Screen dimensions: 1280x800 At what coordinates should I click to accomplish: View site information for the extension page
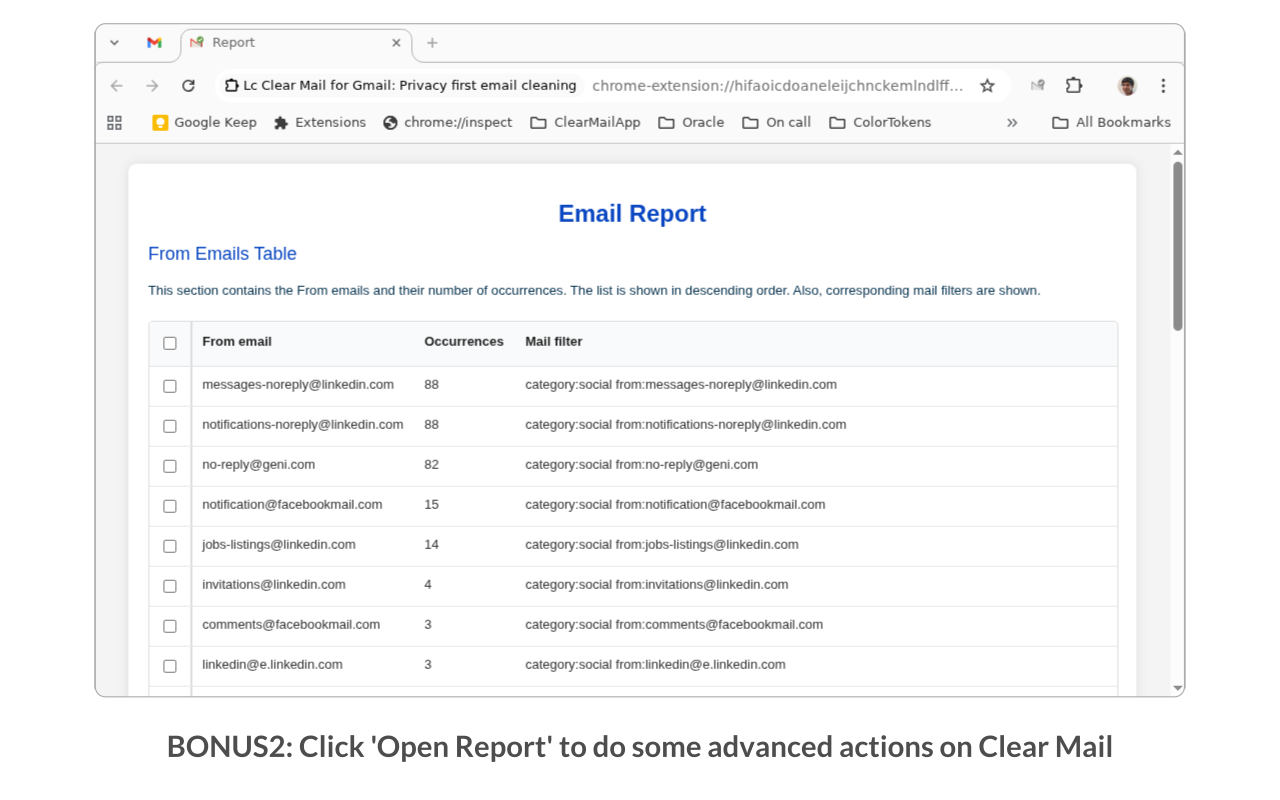coord(230,85)
